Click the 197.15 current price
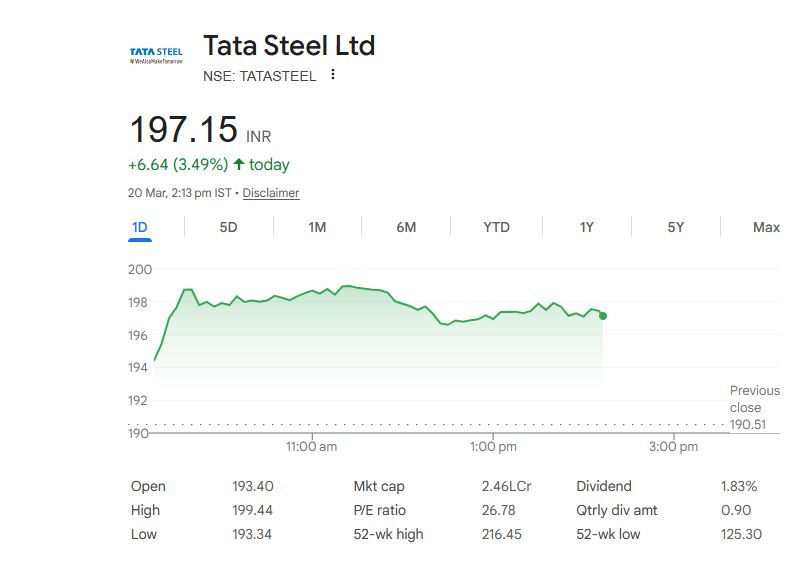794x578 pixels. 184,130
